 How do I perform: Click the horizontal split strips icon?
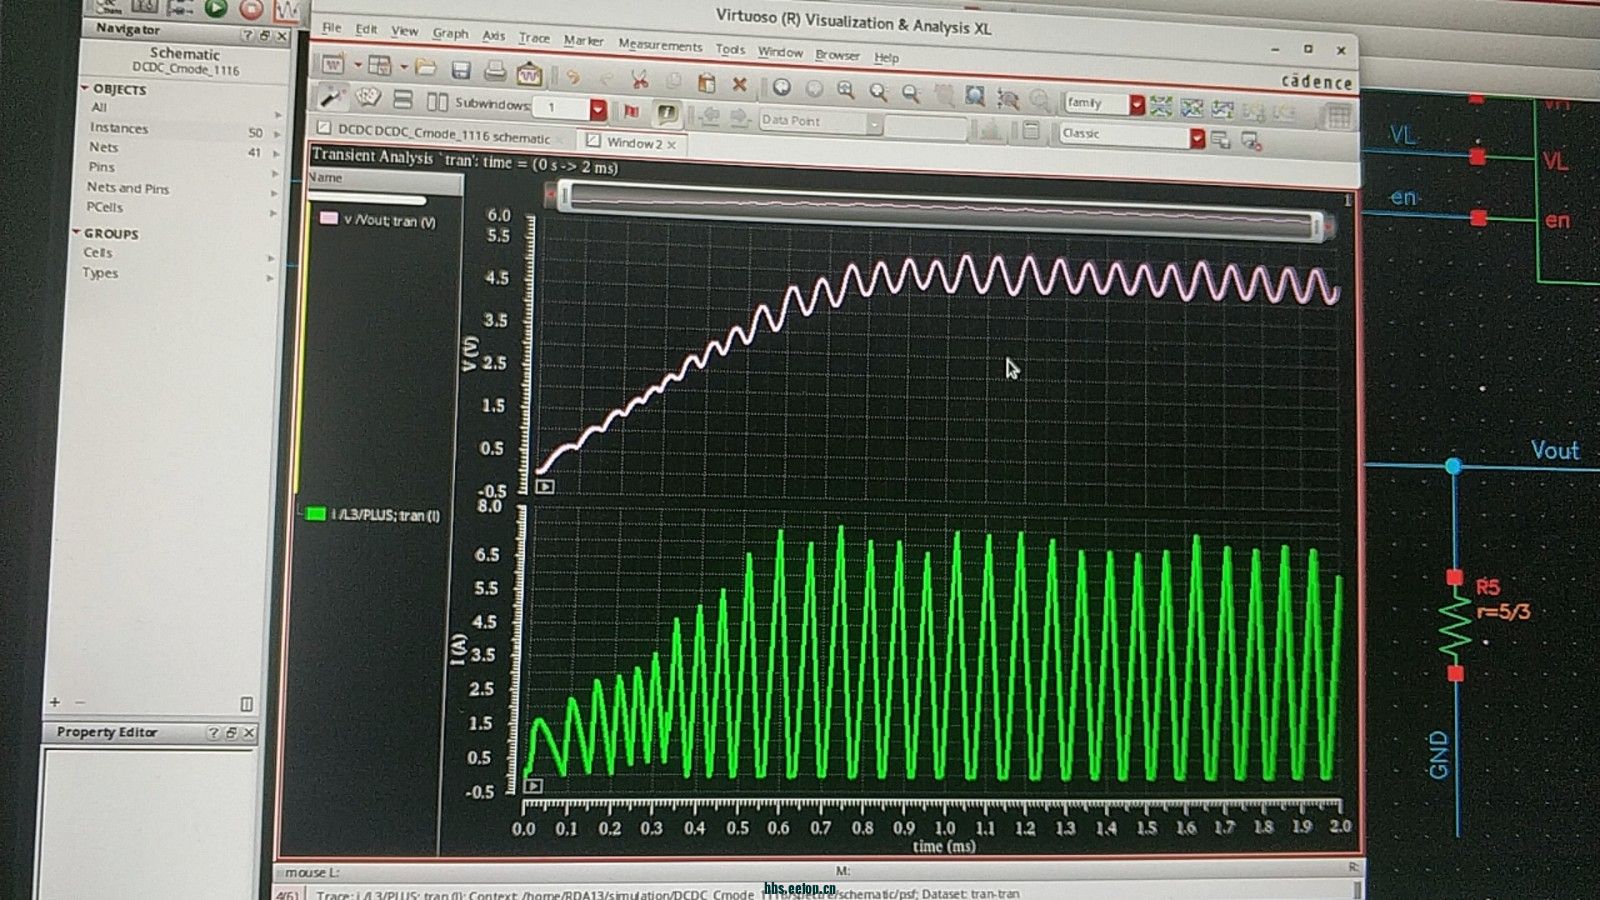403,99
